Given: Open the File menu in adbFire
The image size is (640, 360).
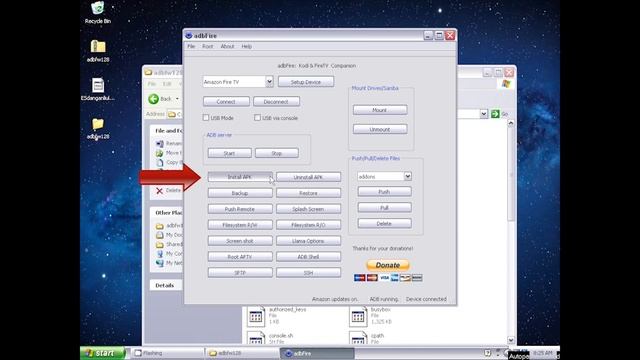Looking at the screenshot, I should pyautogui.click(x=191, y=47).
